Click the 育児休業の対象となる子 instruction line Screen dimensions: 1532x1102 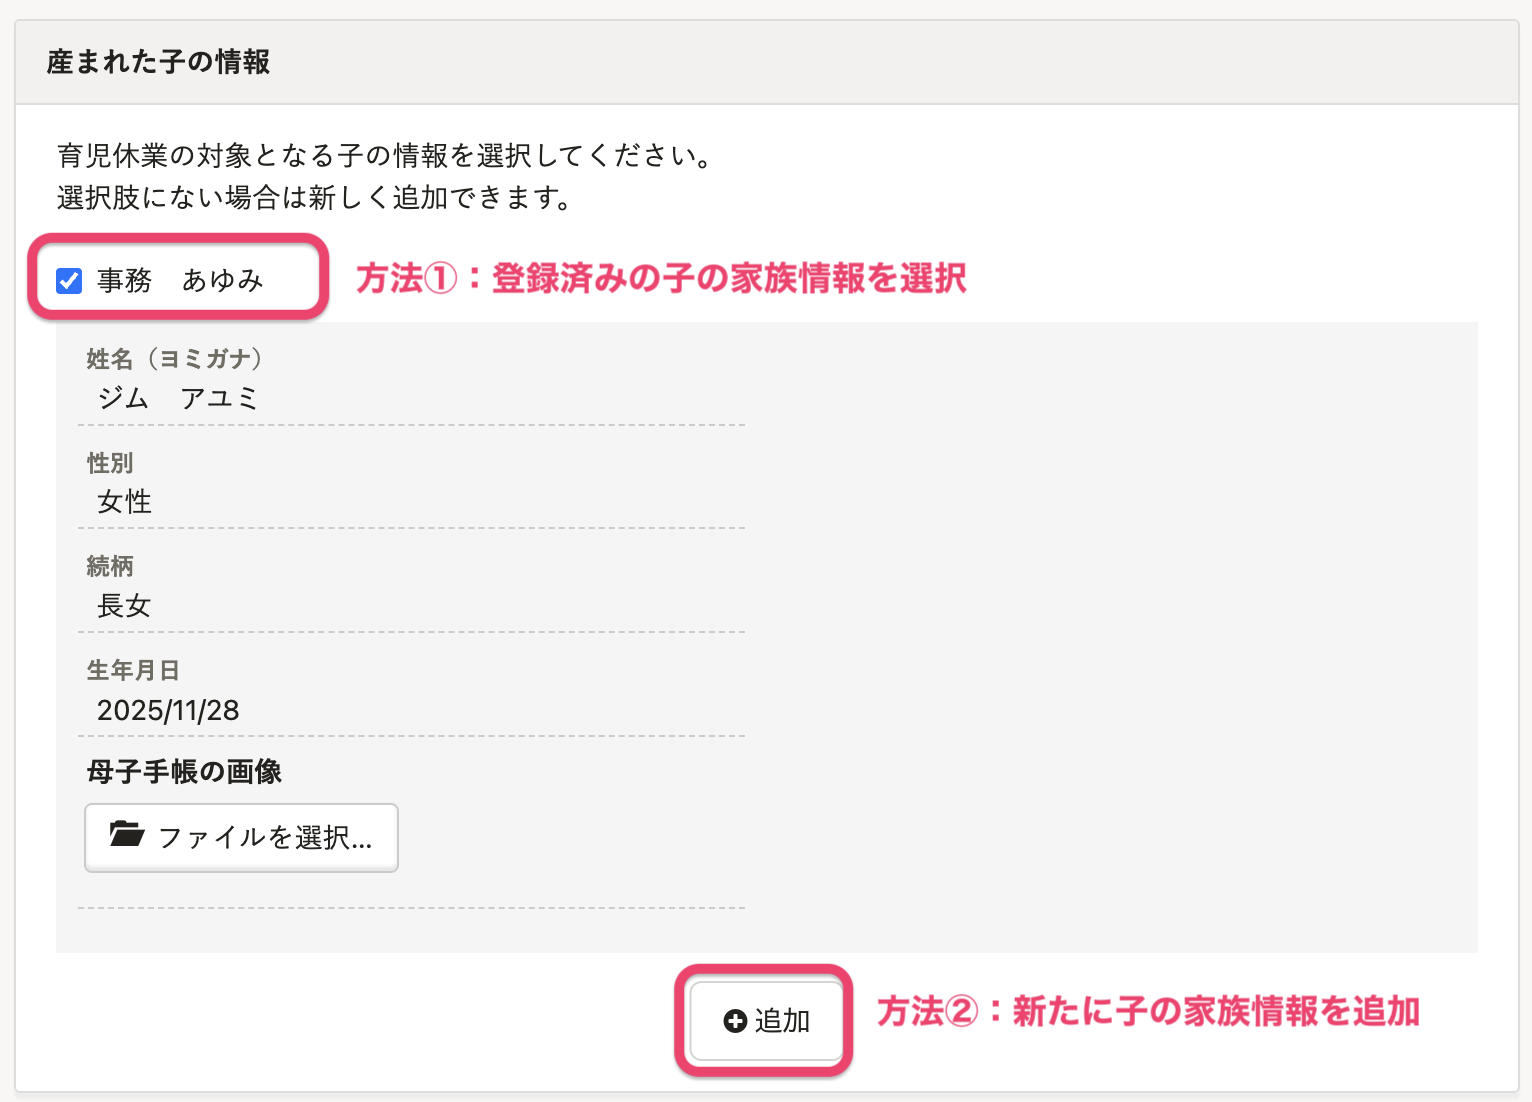[385, 156]
